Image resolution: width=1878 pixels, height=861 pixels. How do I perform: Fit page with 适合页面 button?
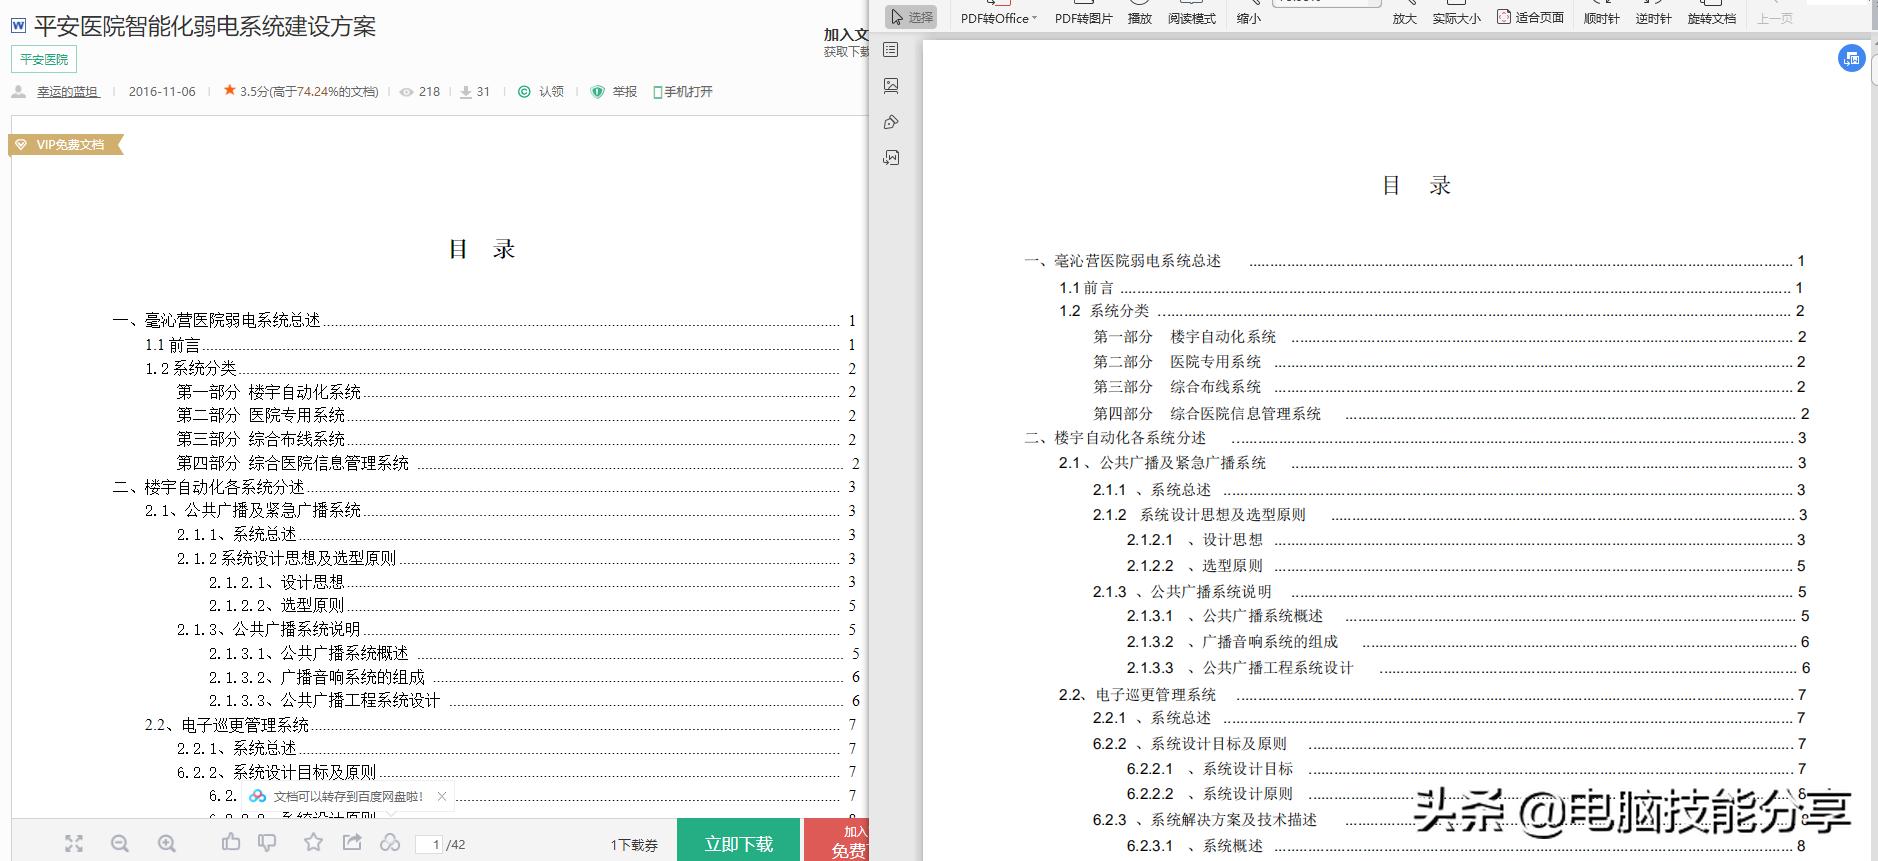point(1531,17)
